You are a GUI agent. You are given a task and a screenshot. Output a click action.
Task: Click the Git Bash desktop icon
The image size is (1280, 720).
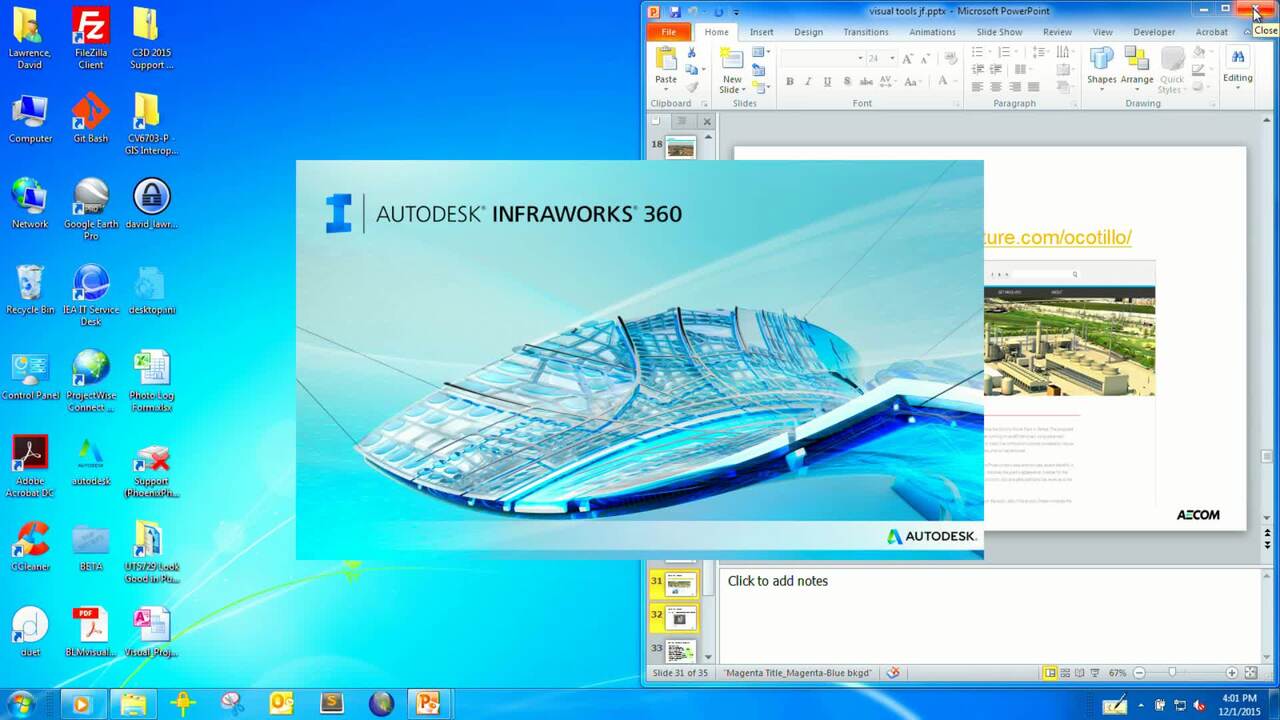click(91, 120)
